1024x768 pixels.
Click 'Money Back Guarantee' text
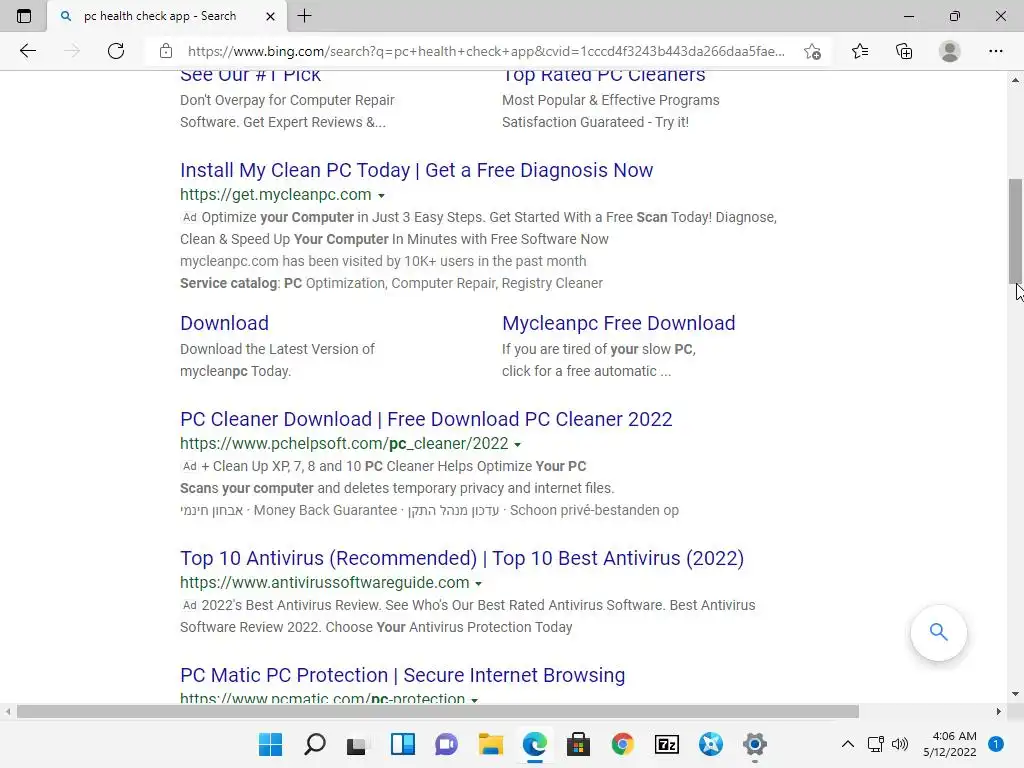[325, 510]
